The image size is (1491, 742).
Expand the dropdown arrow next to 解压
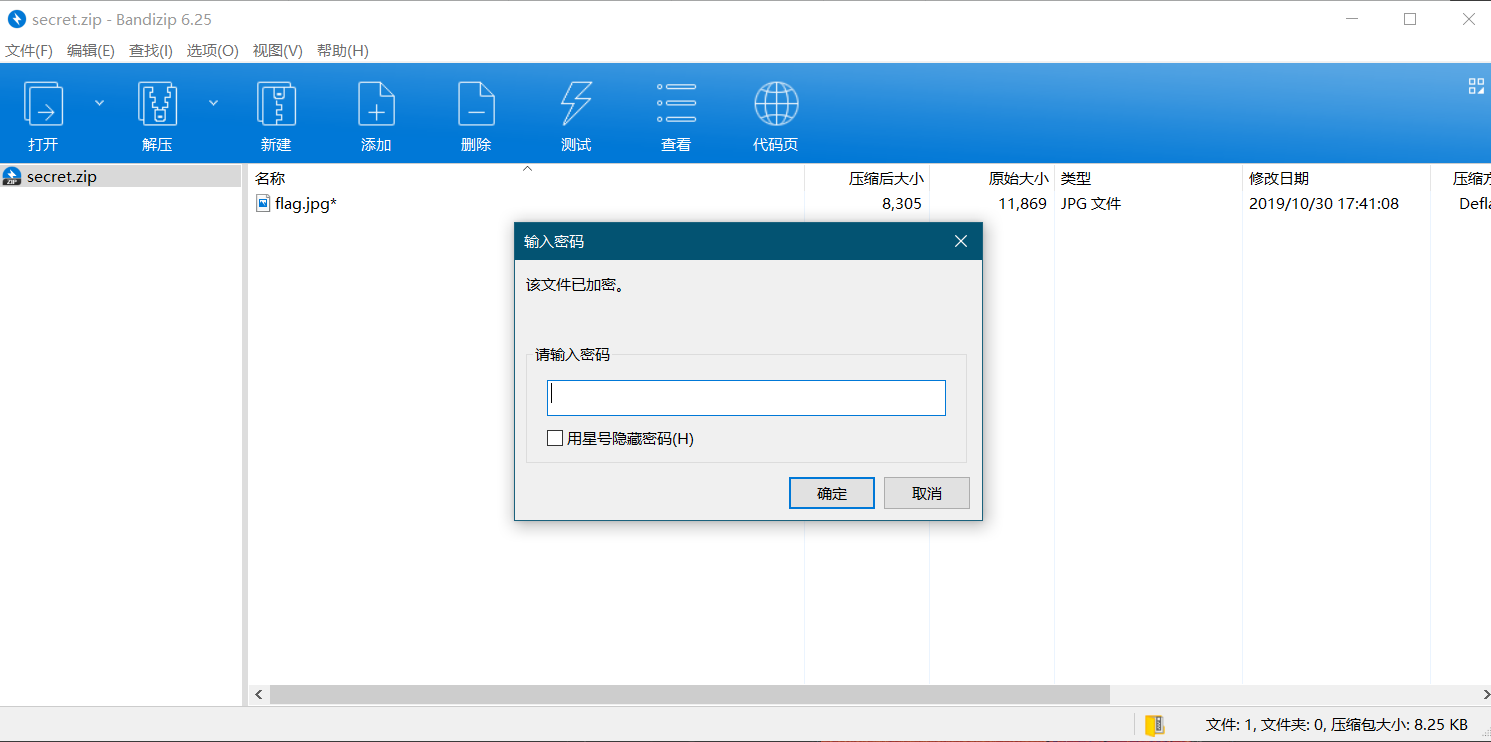click(213, 102)
